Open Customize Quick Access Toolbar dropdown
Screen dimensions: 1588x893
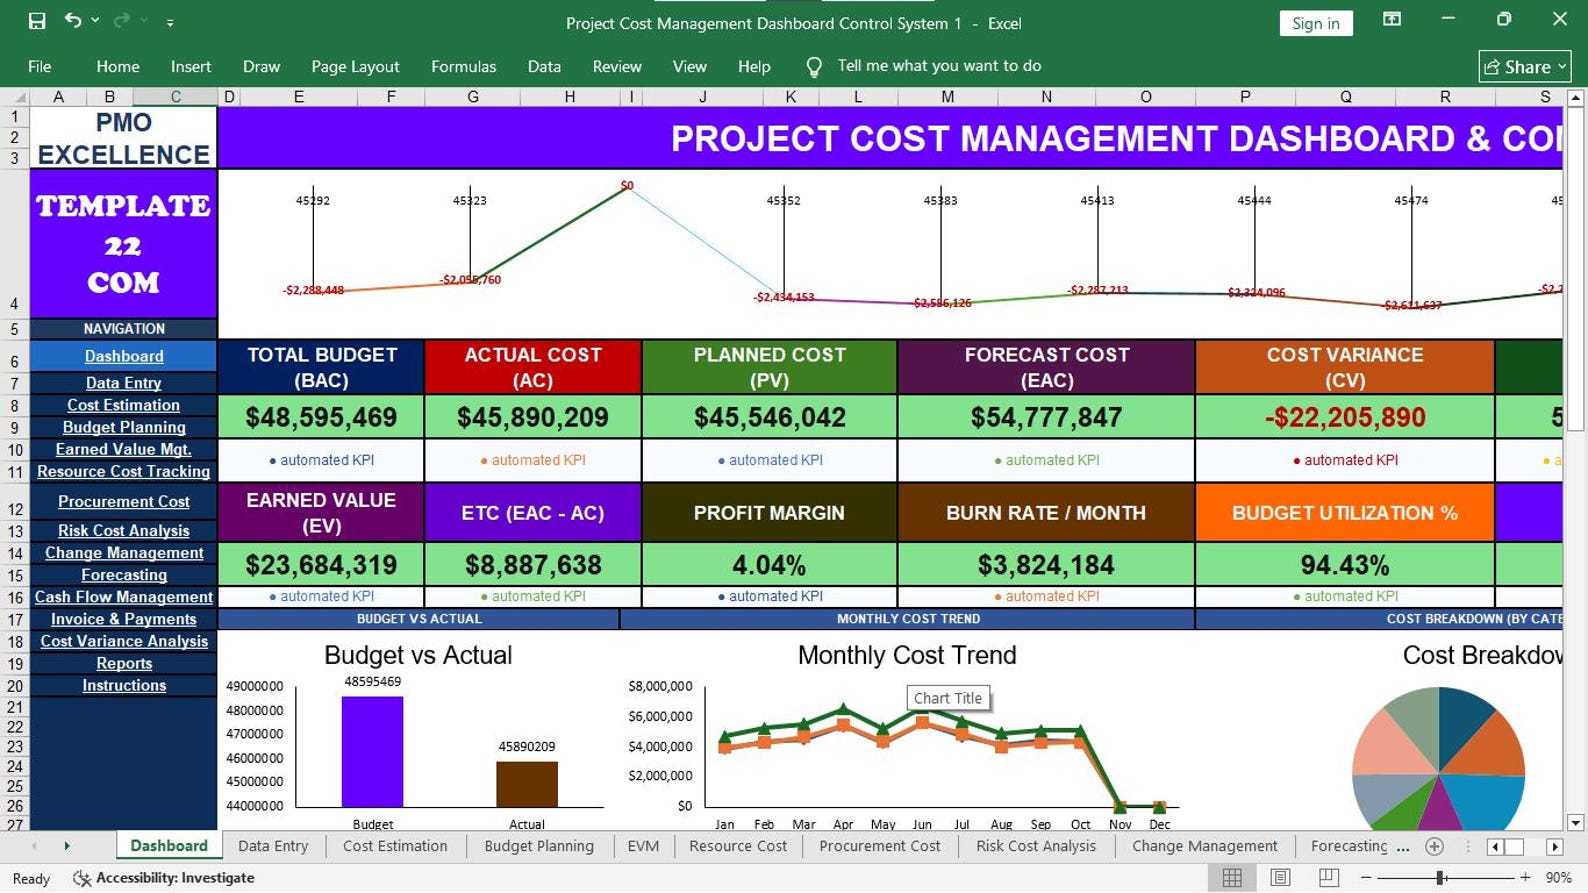[x=170, y=22]
